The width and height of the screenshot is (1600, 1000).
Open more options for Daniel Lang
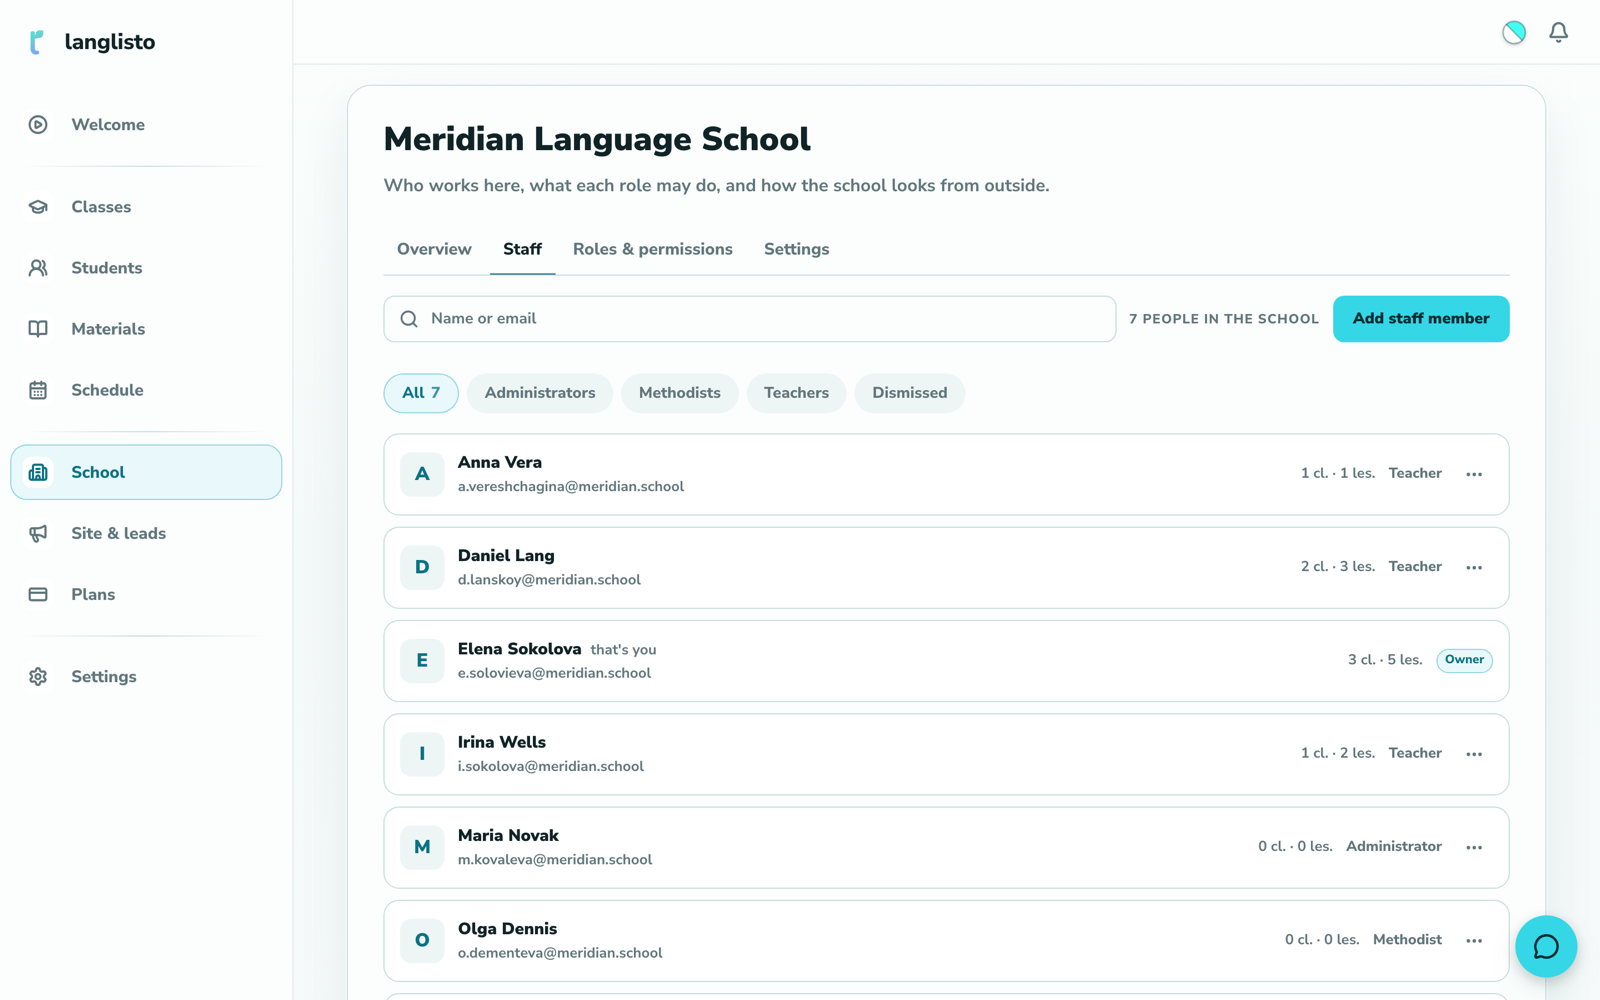click(x=1474, y=567)
